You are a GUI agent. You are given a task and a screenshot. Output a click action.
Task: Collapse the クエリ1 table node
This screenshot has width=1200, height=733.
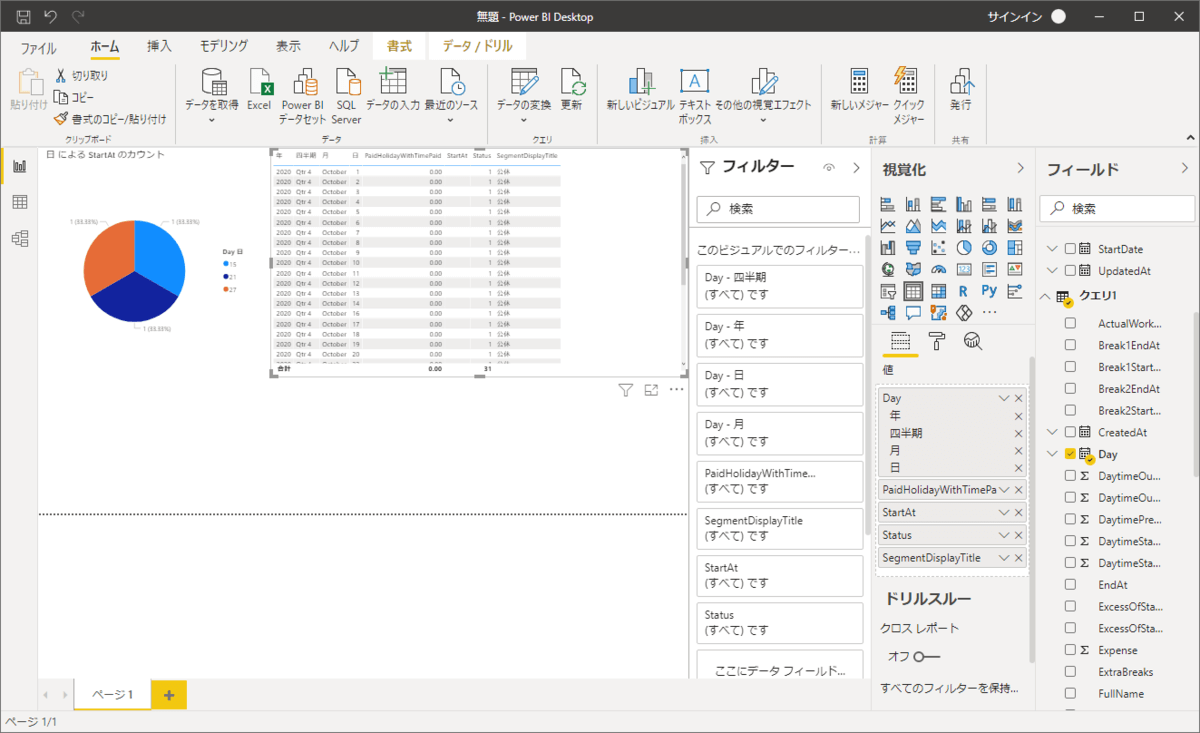1045,296
